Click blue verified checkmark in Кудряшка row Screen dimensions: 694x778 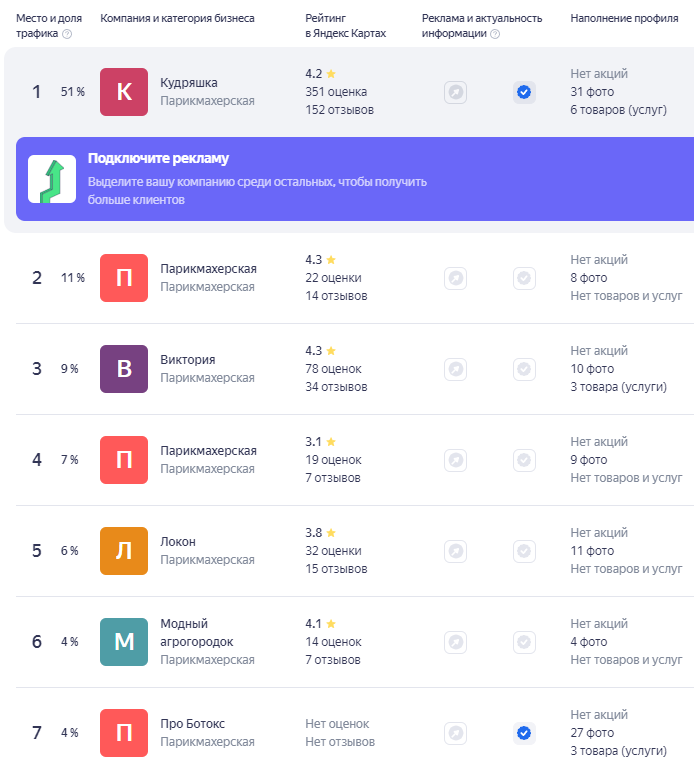(524, 92)
